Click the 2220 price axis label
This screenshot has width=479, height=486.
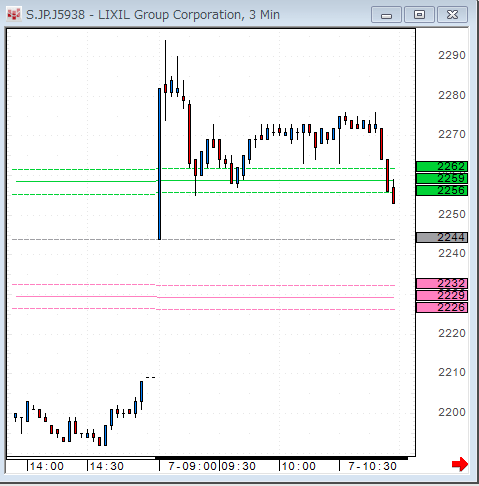tap(452, 333)
